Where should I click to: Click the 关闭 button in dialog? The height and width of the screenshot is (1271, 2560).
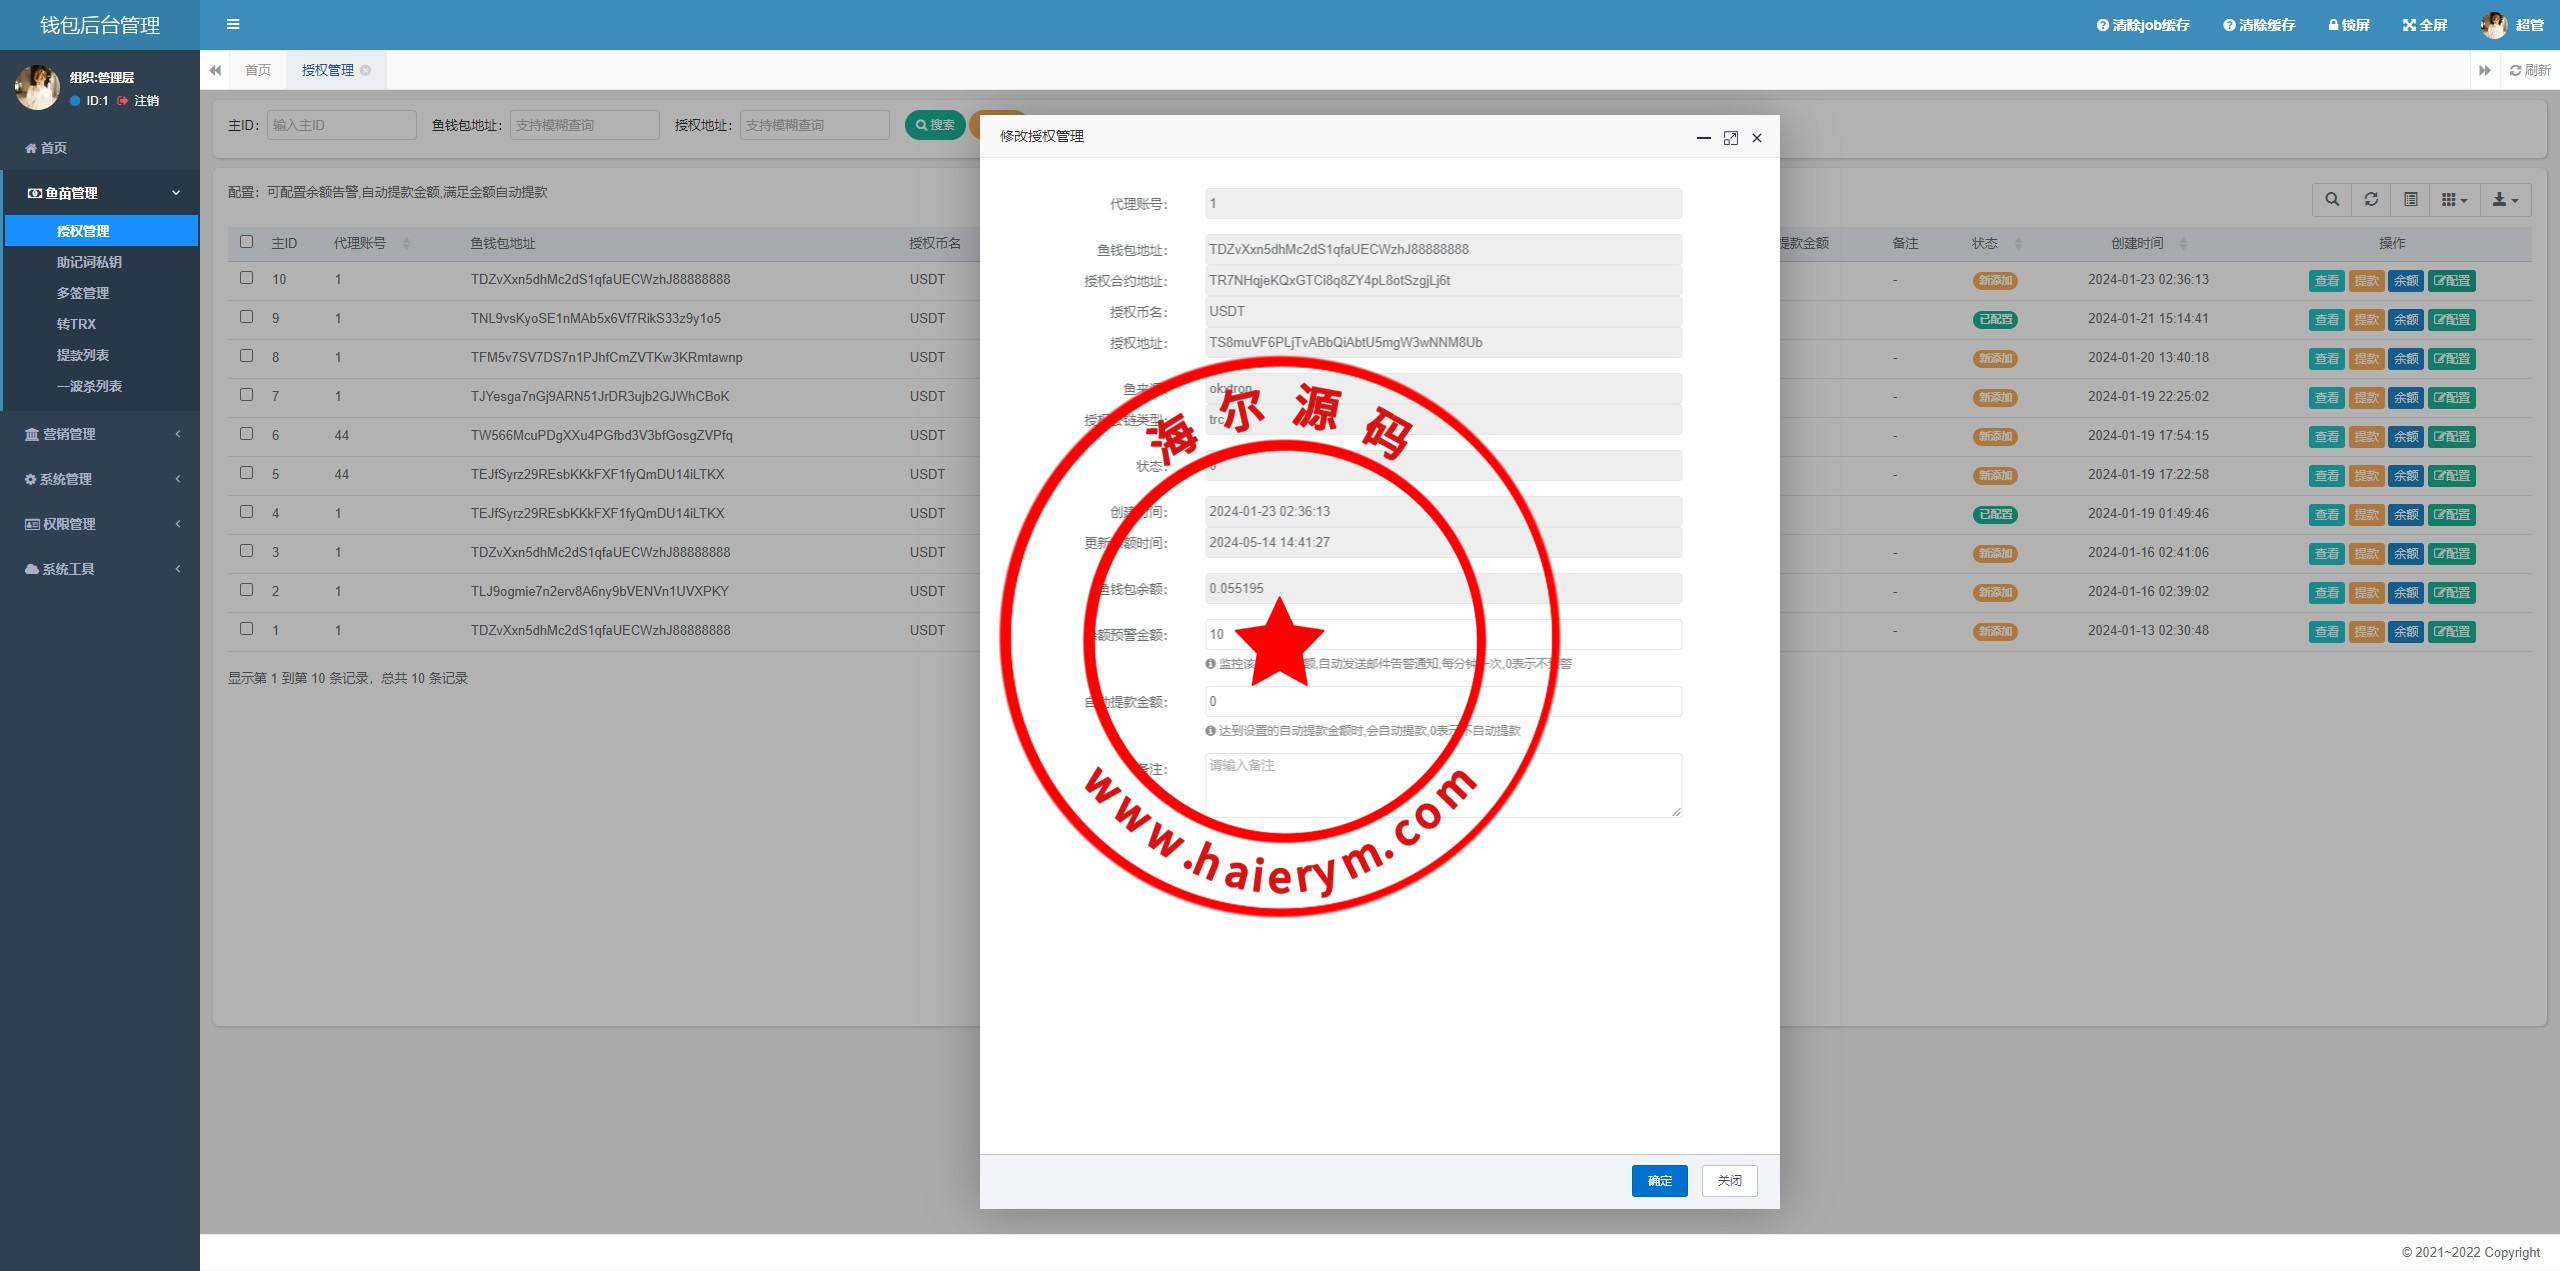pos(1729,1181)
